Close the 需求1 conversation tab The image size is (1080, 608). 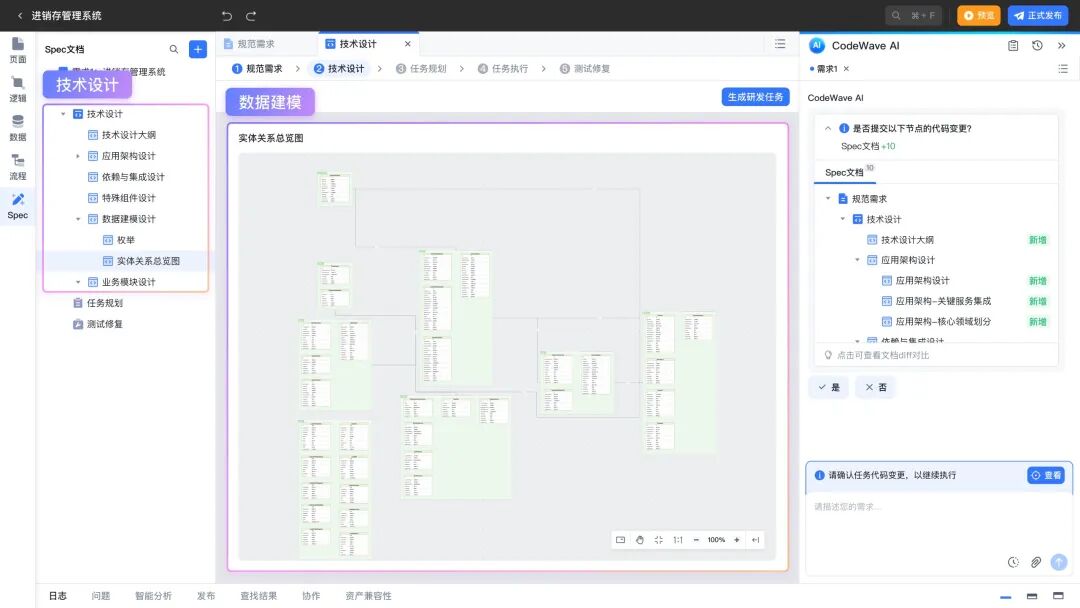pyautogui.click(x=847, y=69)
